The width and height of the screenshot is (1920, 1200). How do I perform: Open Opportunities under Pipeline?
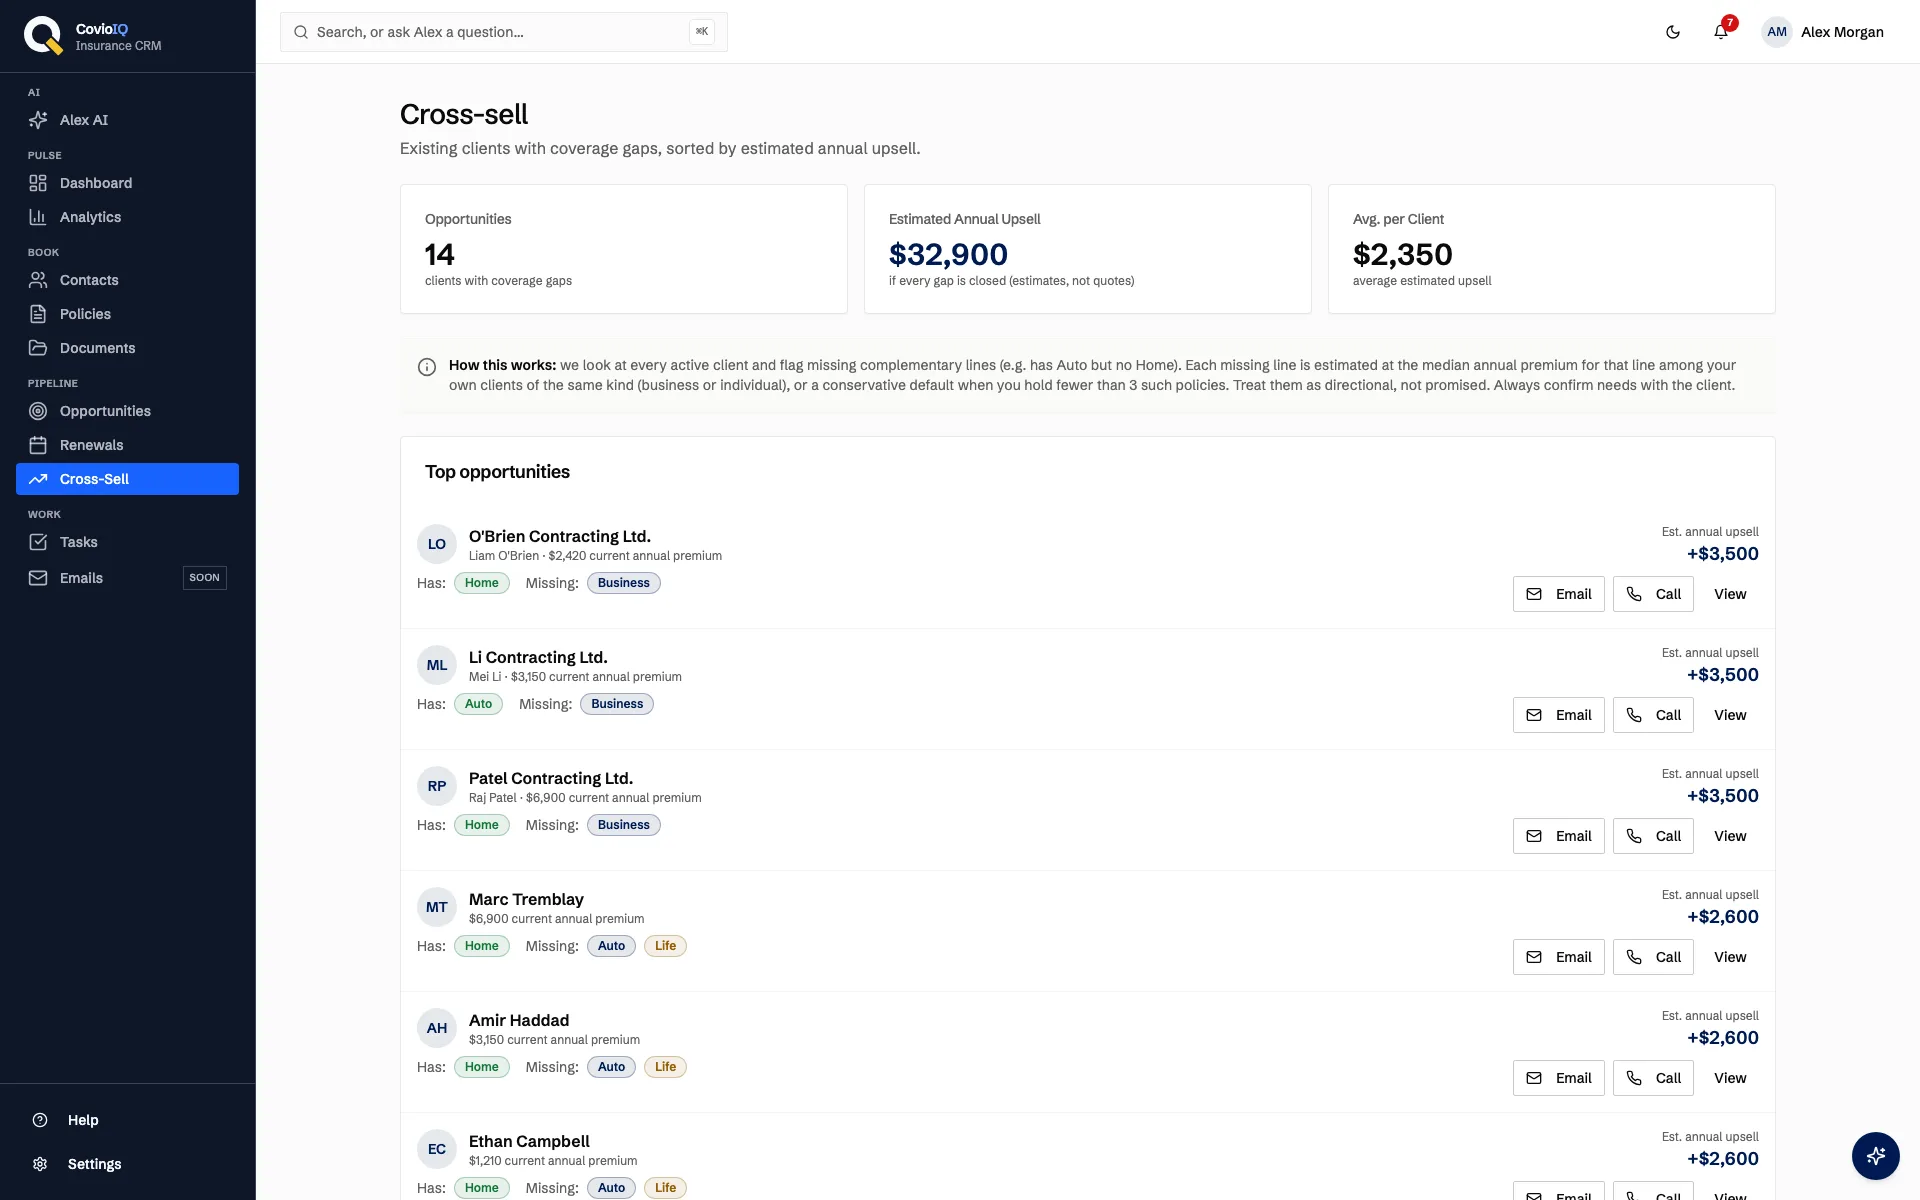tap(127, 411)
